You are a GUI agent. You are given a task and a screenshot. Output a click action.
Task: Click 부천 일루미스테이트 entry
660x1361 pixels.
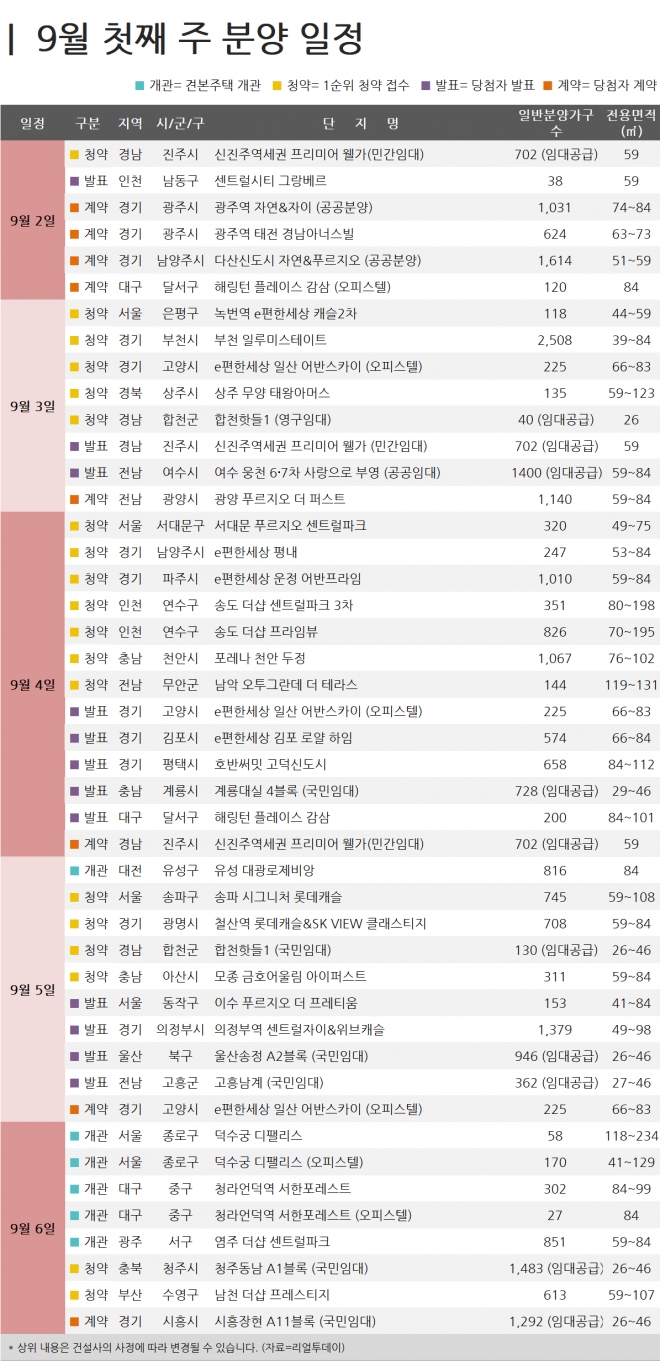tap(272, 340)
